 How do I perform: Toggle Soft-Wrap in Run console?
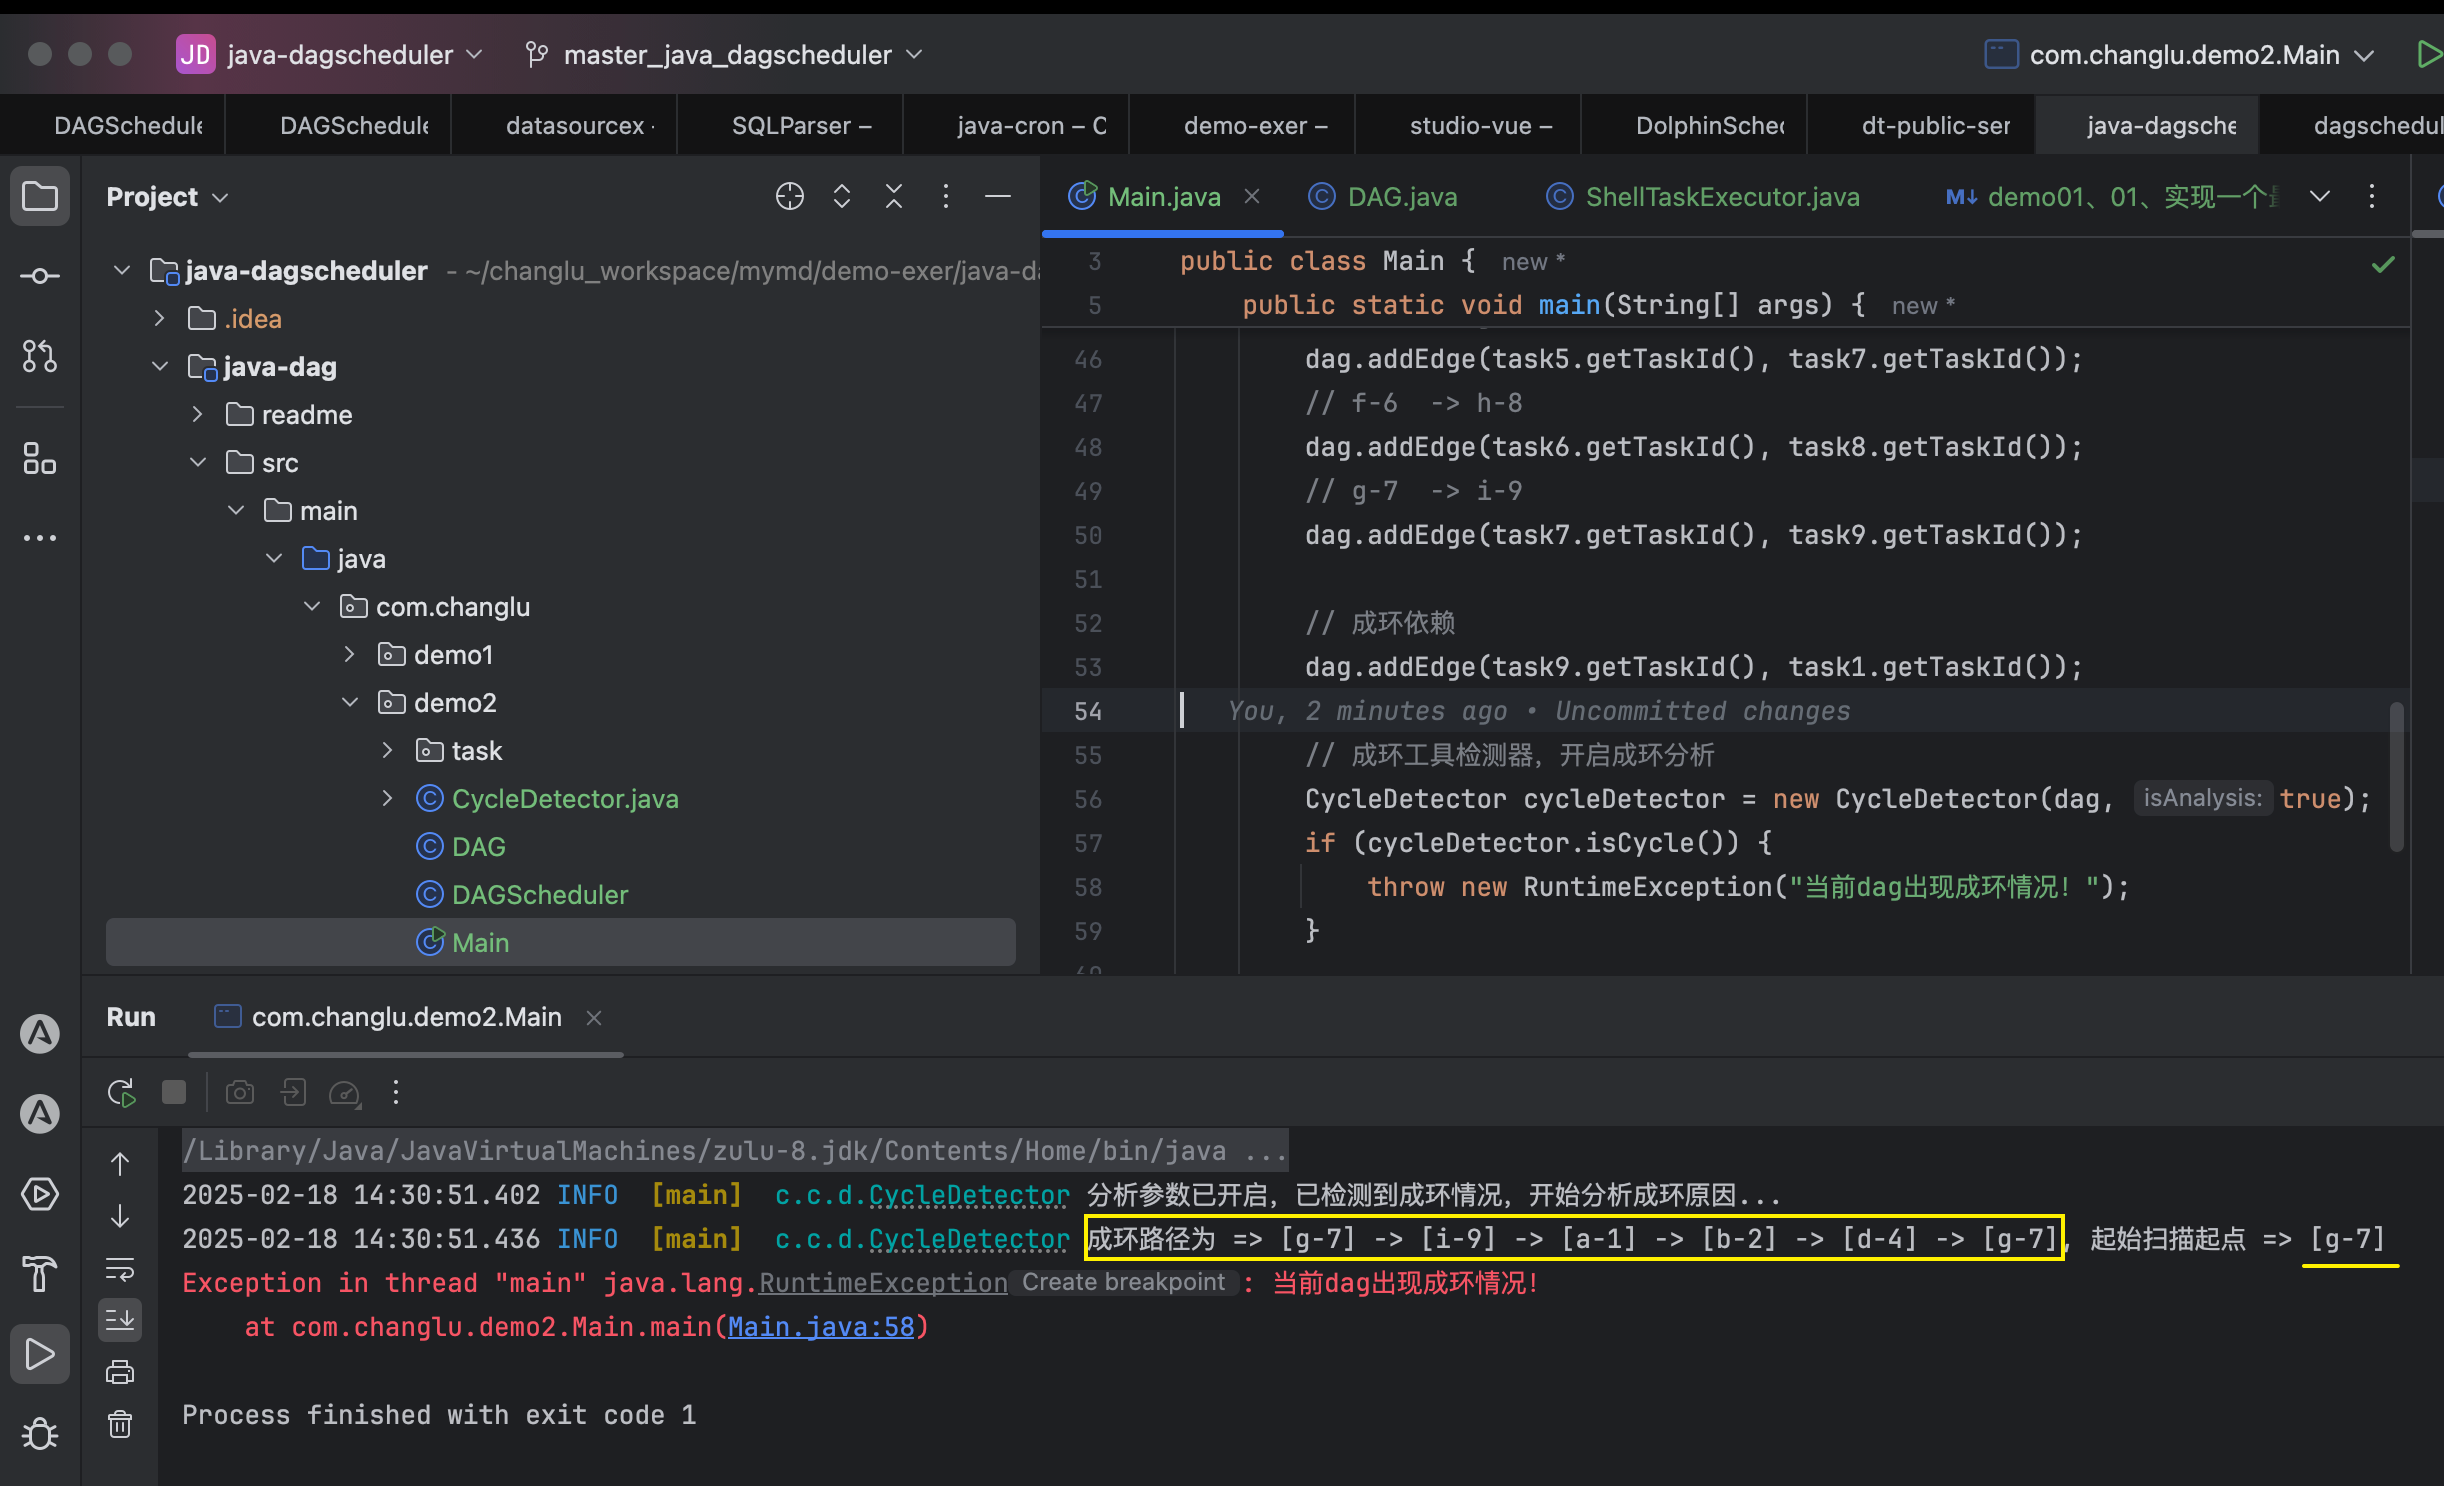coord(120,1268)
